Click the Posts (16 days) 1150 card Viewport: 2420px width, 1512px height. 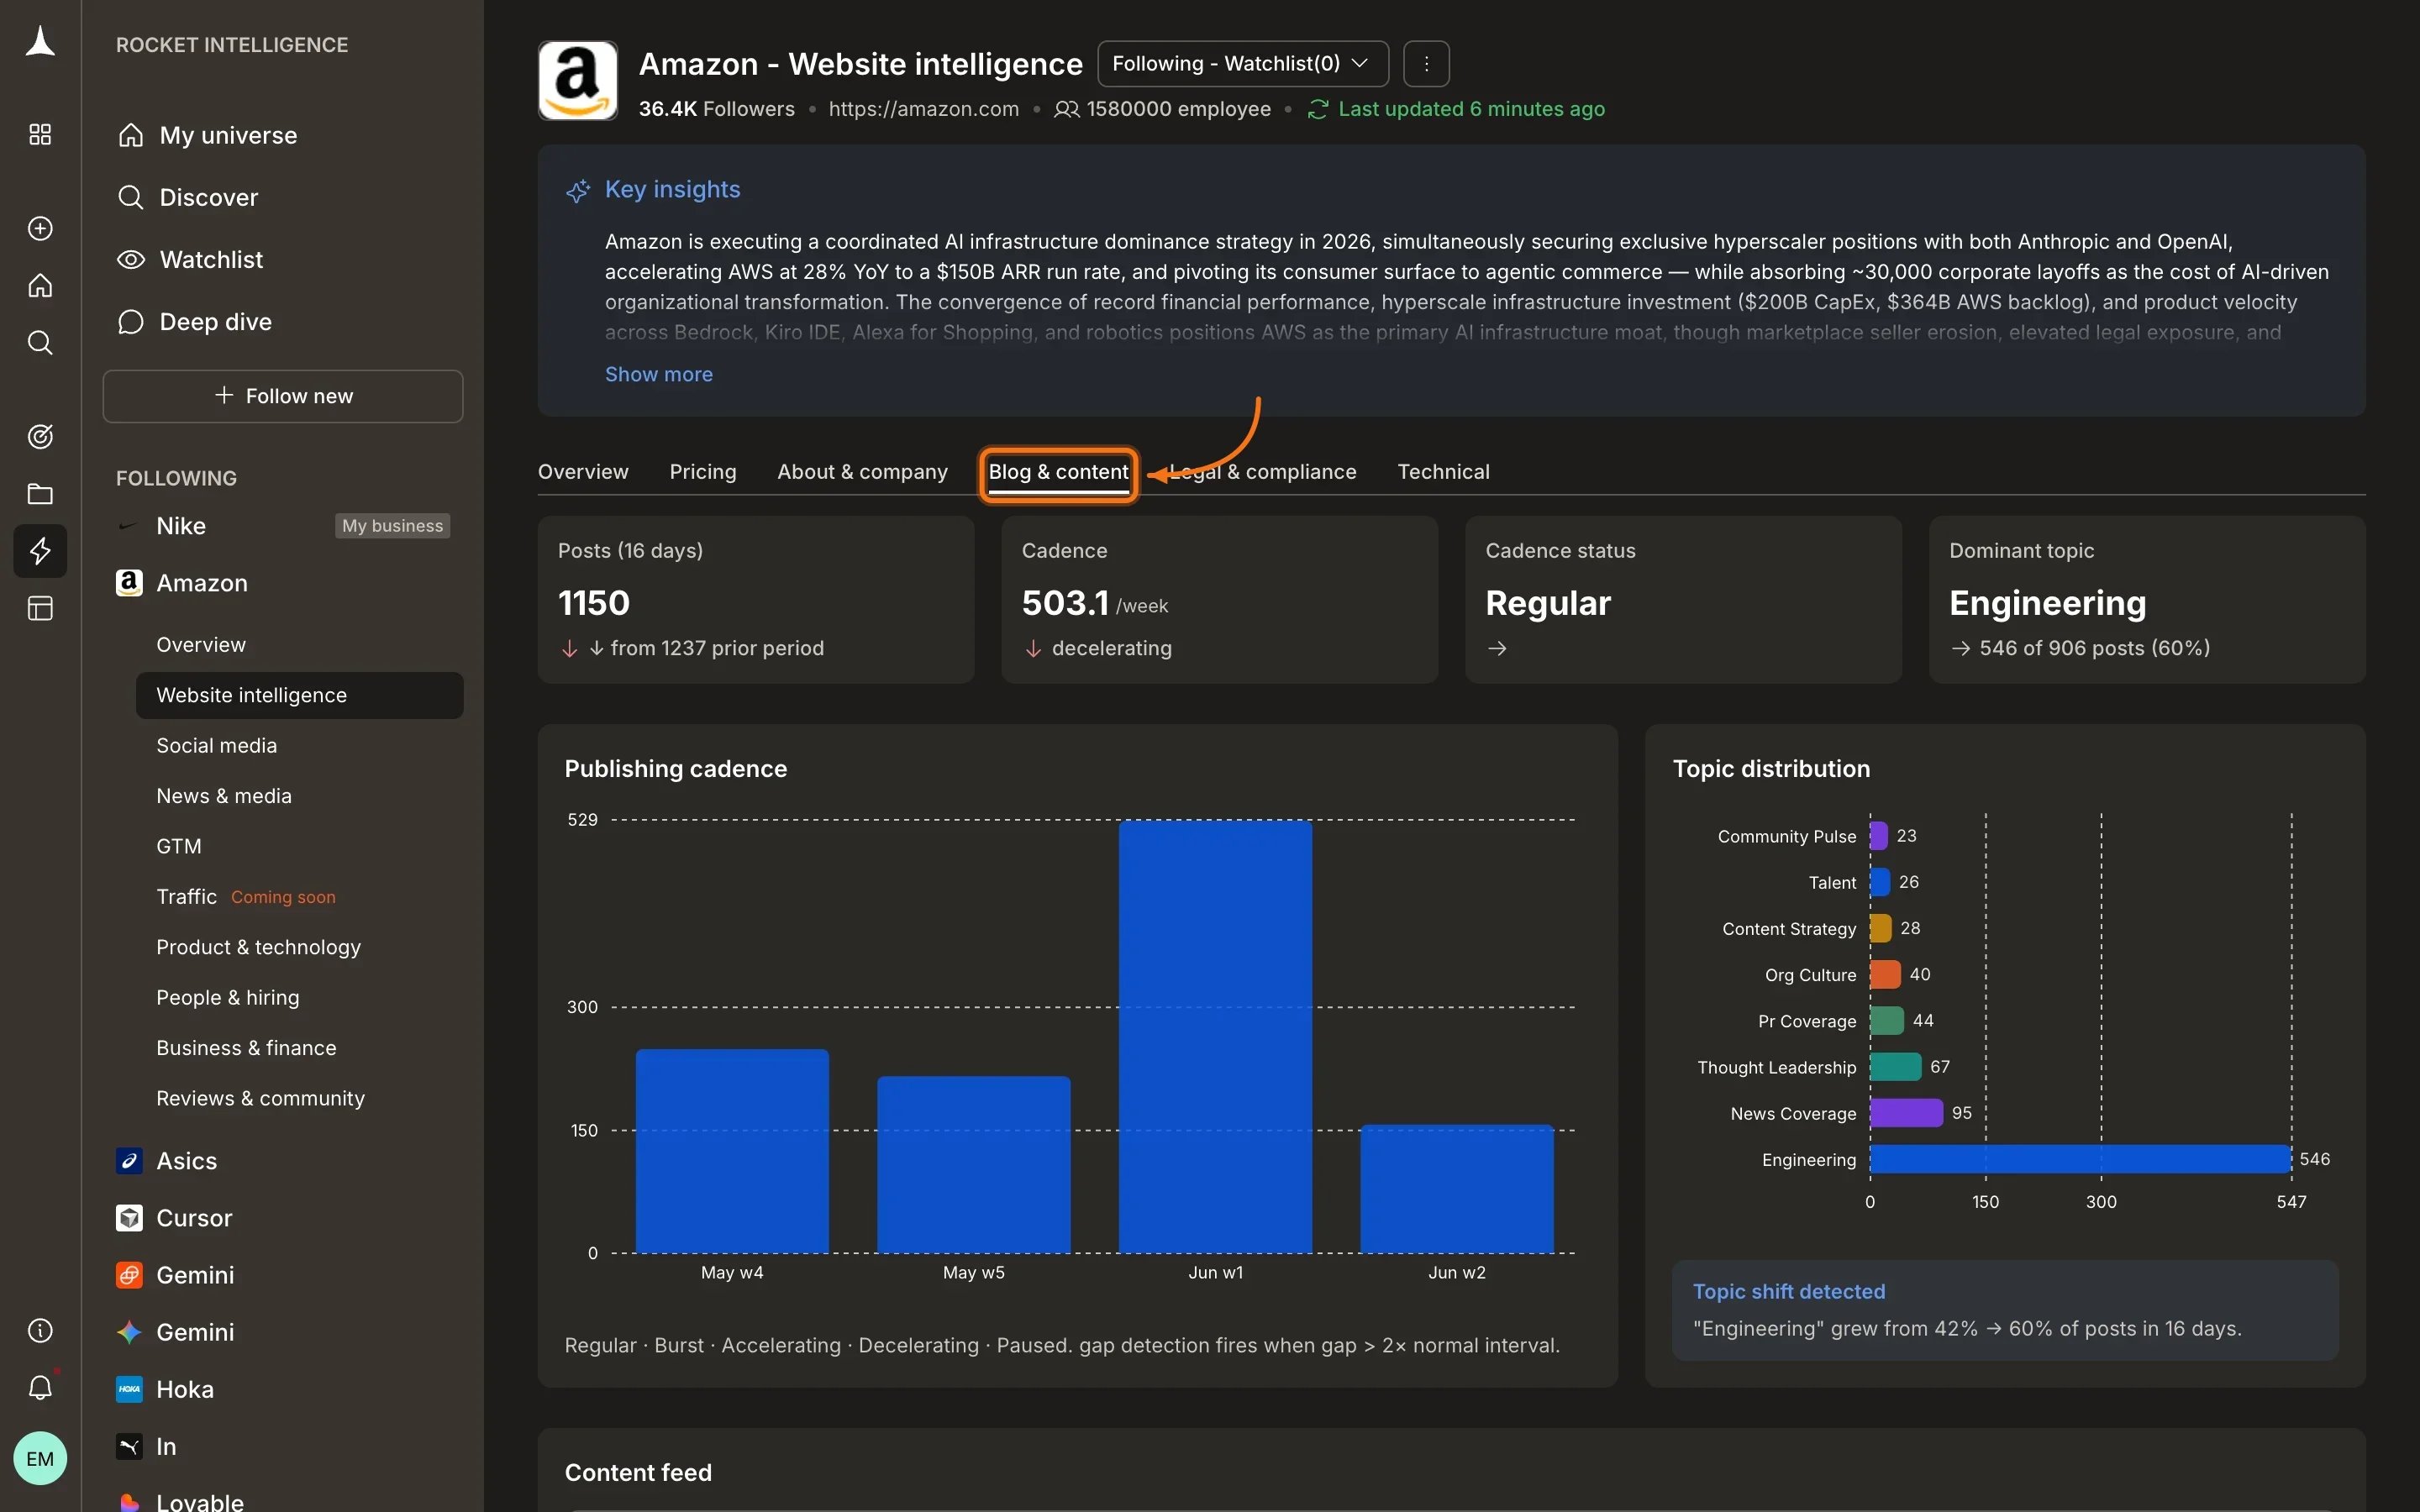pyautogui.click(x=756, y=600)
